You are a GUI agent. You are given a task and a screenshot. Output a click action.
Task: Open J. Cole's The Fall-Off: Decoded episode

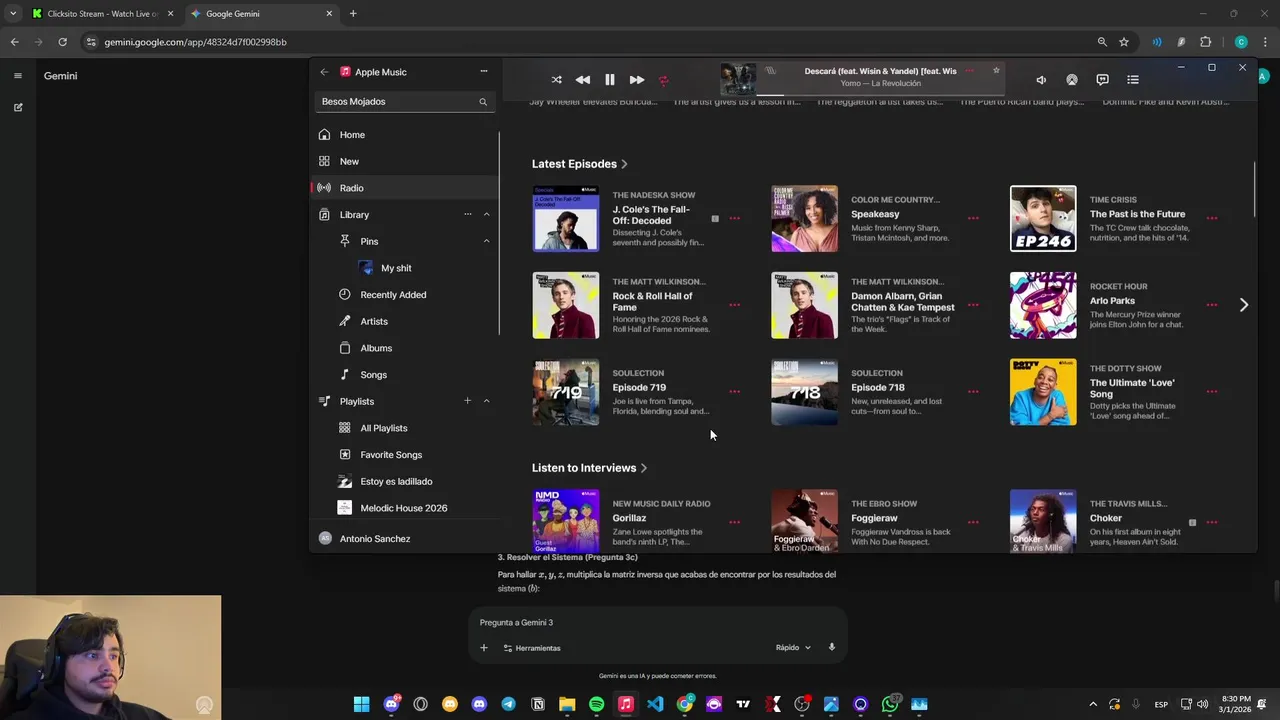[x=651, y=215]
